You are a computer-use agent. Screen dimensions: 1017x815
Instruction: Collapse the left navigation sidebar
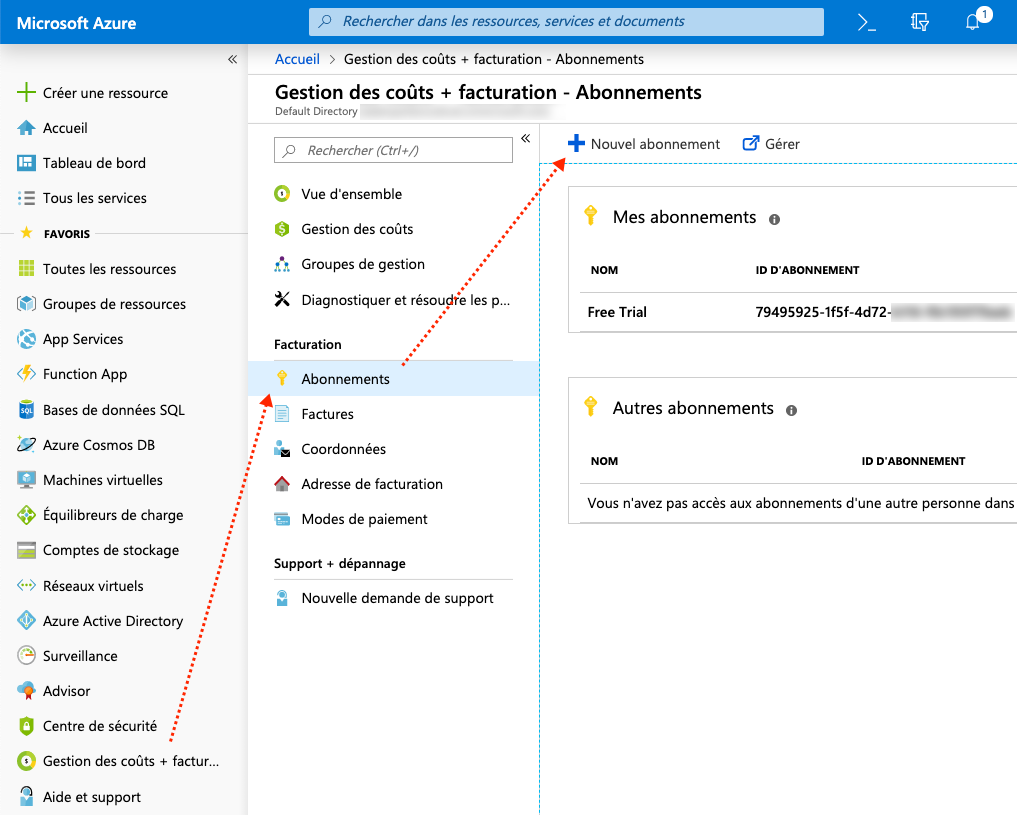click(232, 60)
